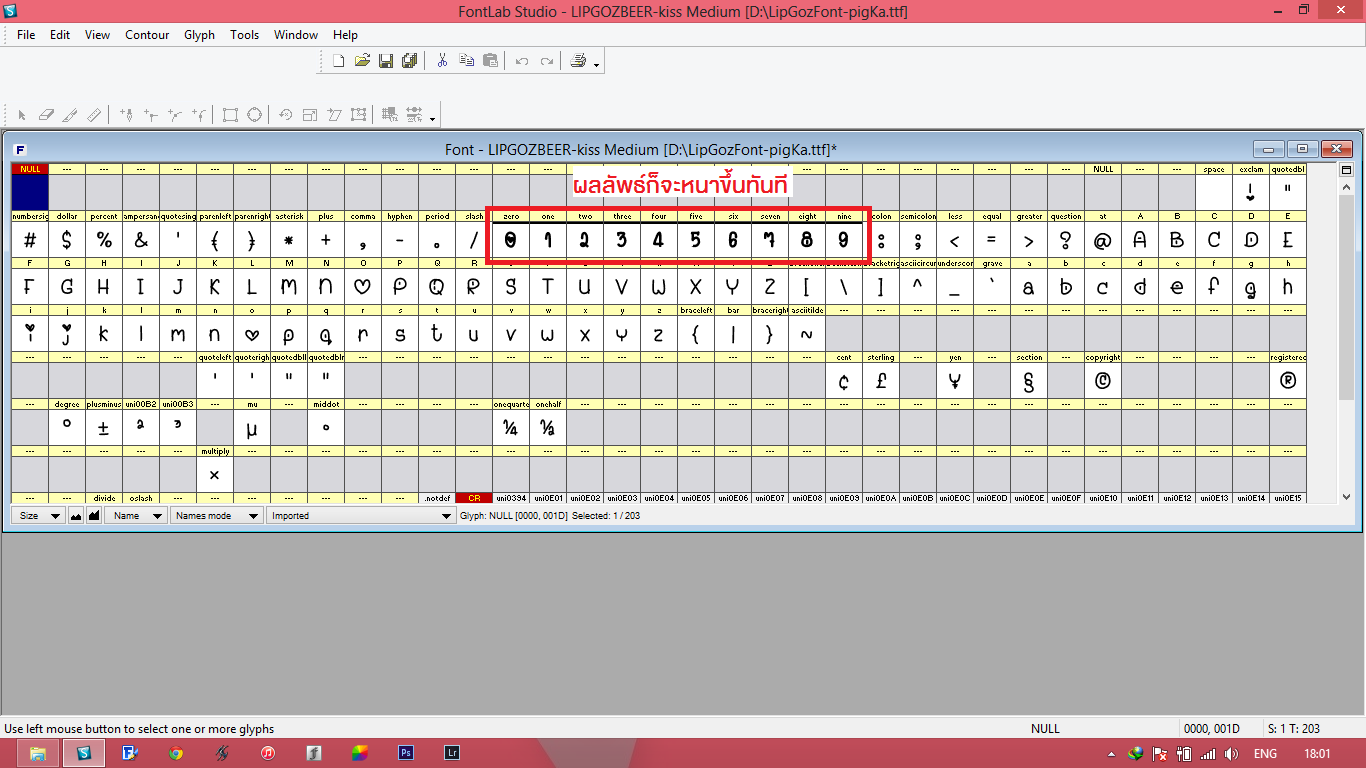Select the Ruler measurement tool
This screenshot has height=768, width=1366.
(94, 115)
